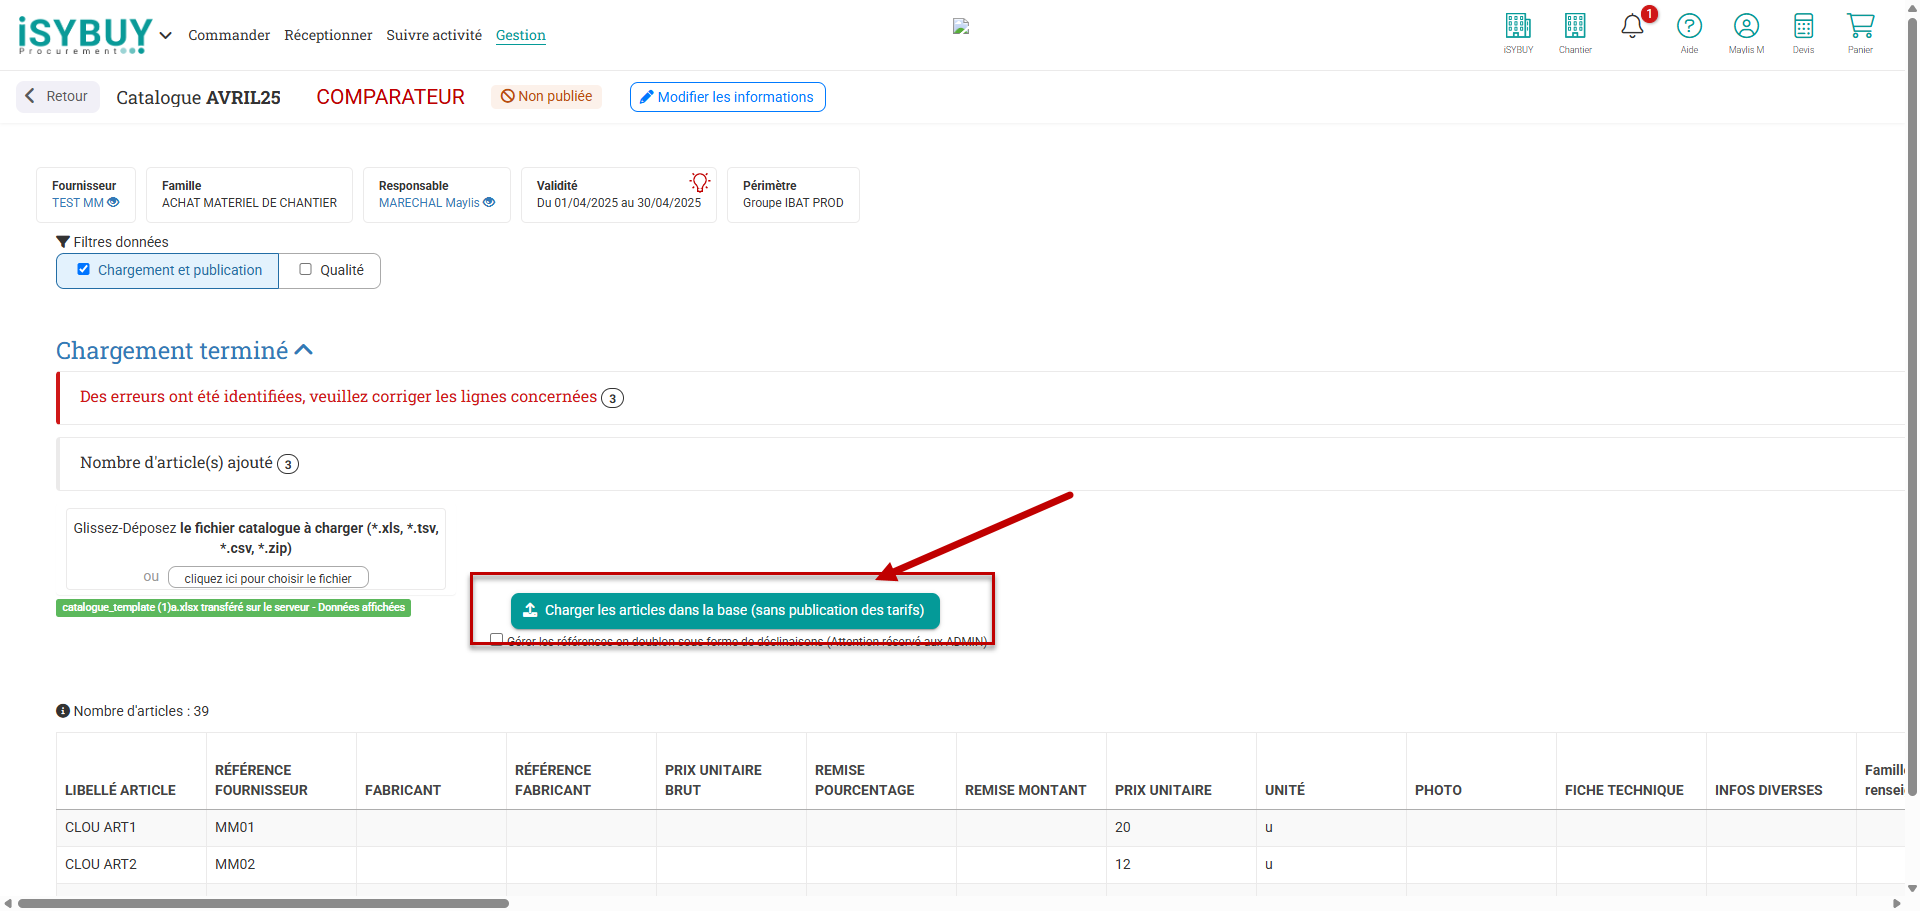Click the iSYBUY Procurement logo
This screenshot has width=1920, height=911.
coord(85,35)
